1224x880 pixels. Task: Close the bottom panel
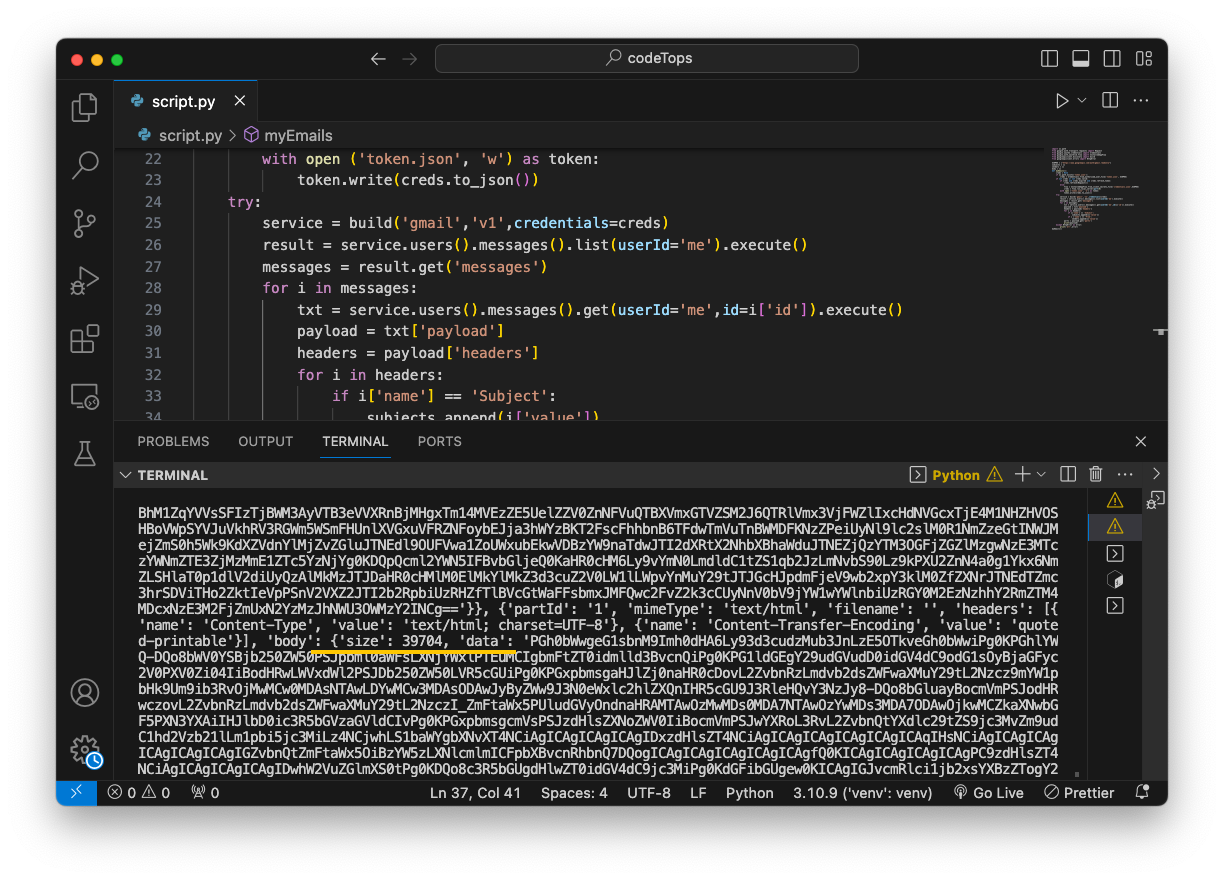click(x=1141, y=441)
